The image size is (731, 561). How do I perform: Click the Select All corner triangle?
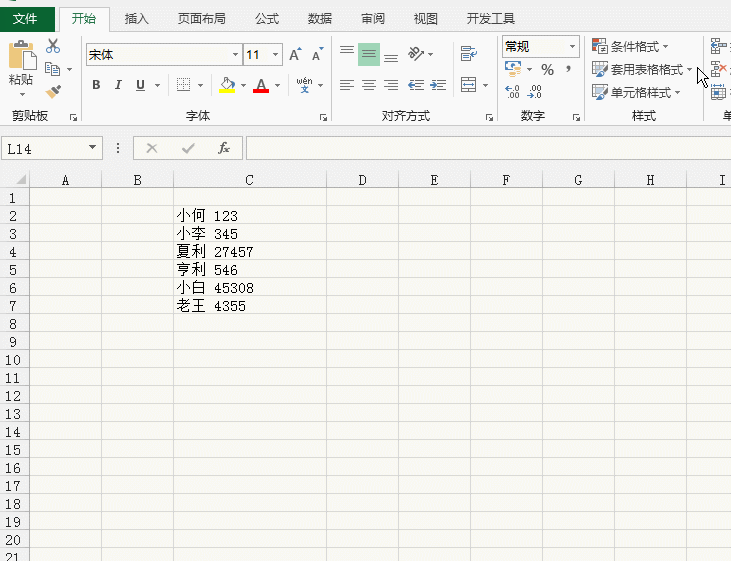point(19,180)
